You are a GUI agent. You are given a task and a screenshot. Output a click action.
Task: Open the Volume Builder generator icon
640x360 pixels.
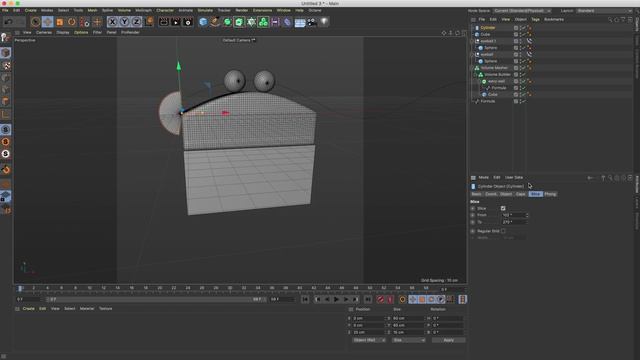tap(263, 22)
